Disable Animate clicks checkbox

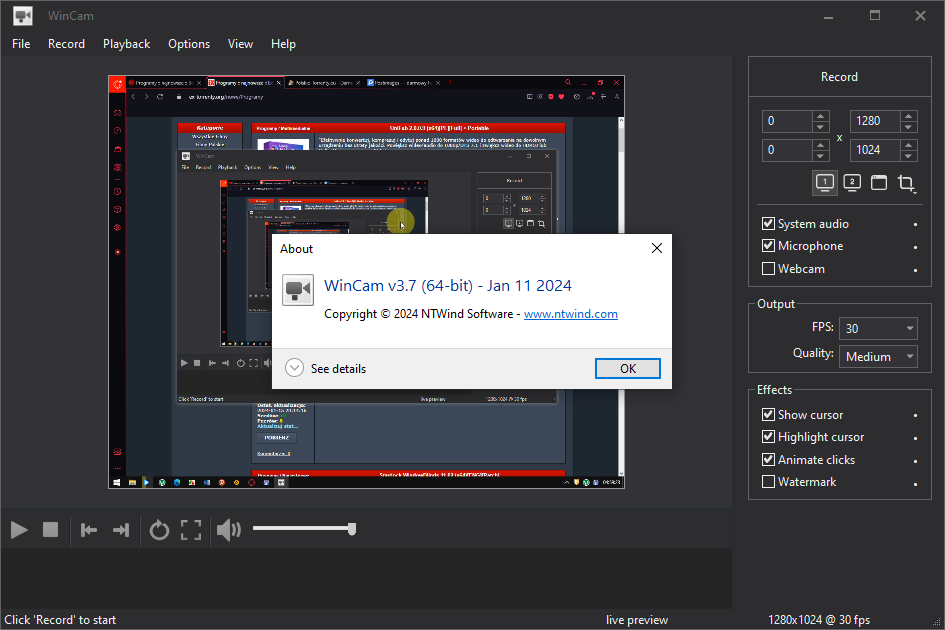coord(768,459)
